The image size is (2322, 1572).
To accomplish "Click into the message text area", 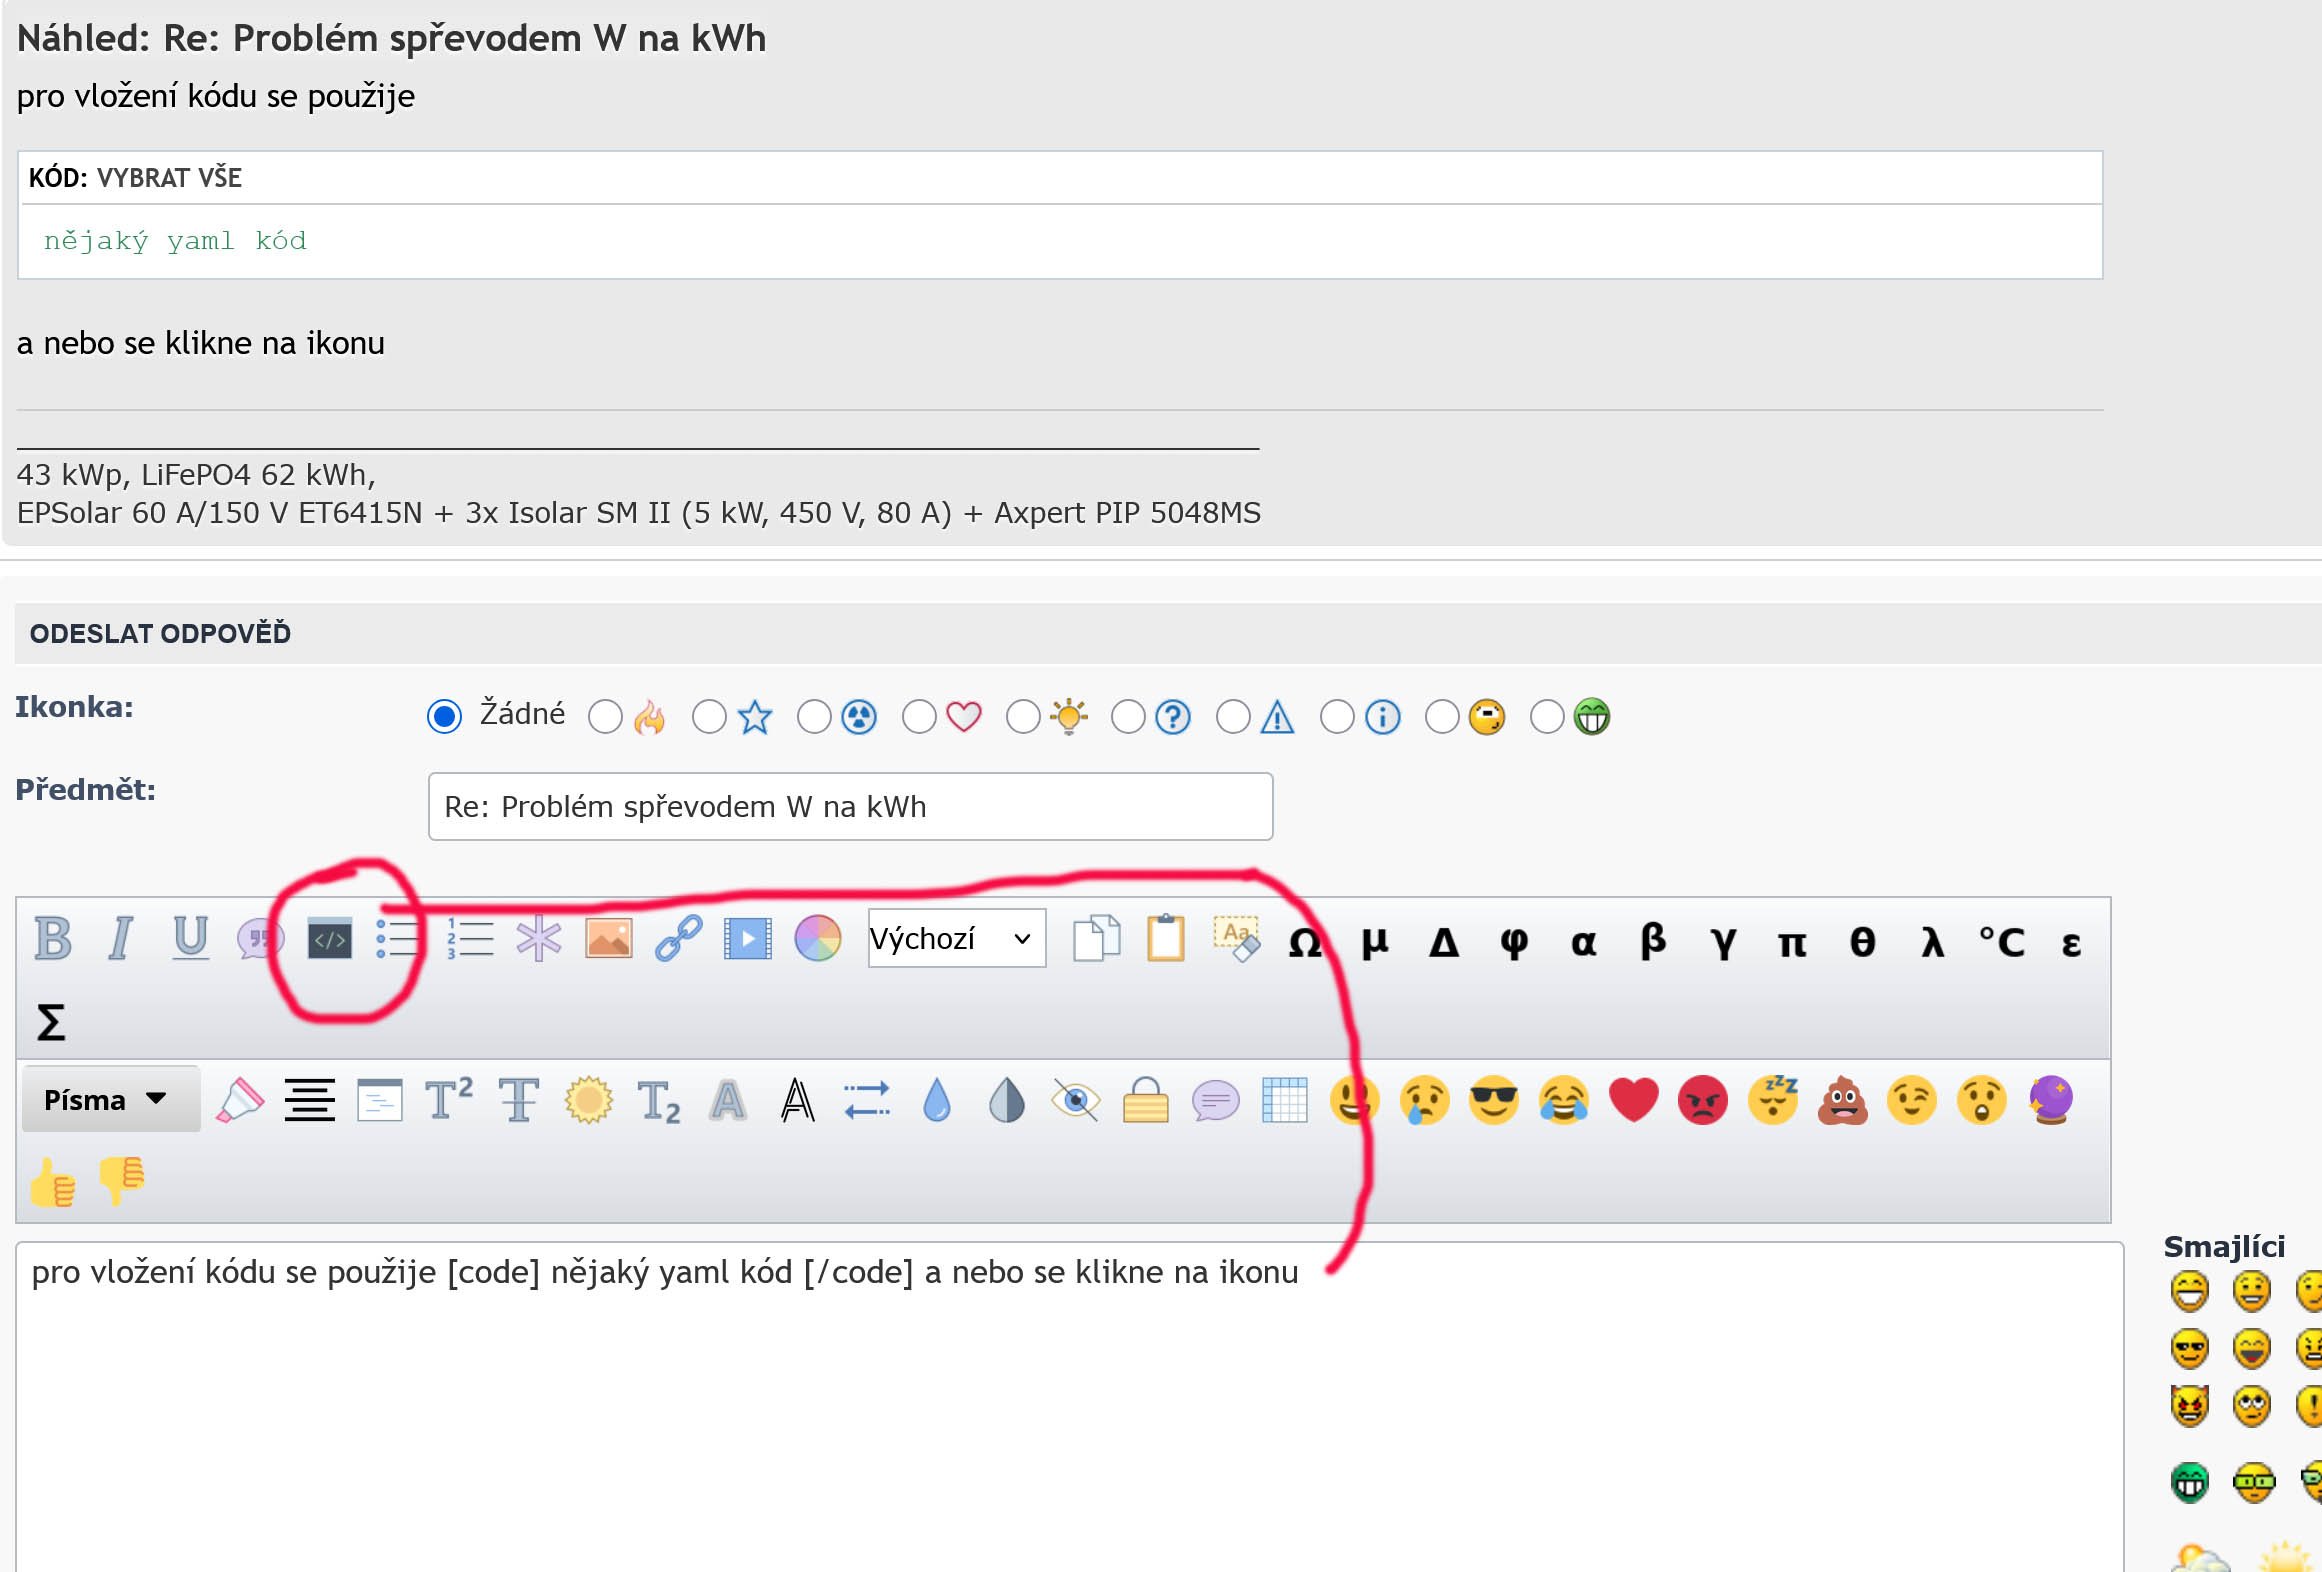I will coord(1000,1420).
